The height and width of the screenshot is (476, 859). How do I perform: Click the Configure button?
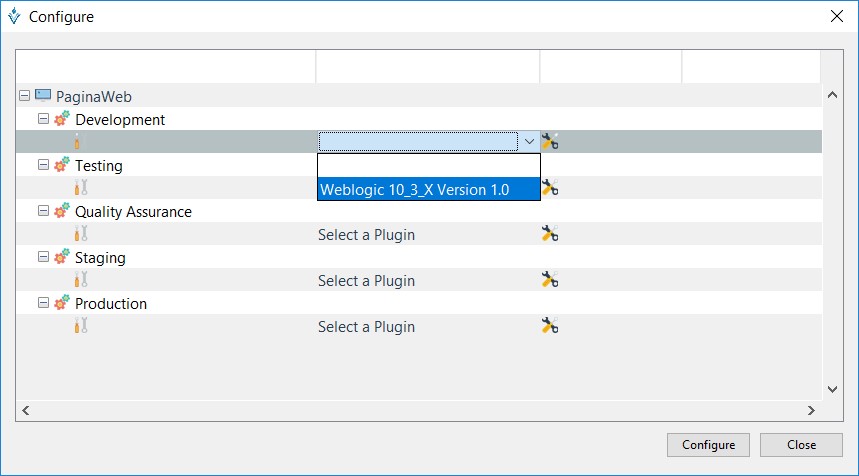tap(708, 445)
